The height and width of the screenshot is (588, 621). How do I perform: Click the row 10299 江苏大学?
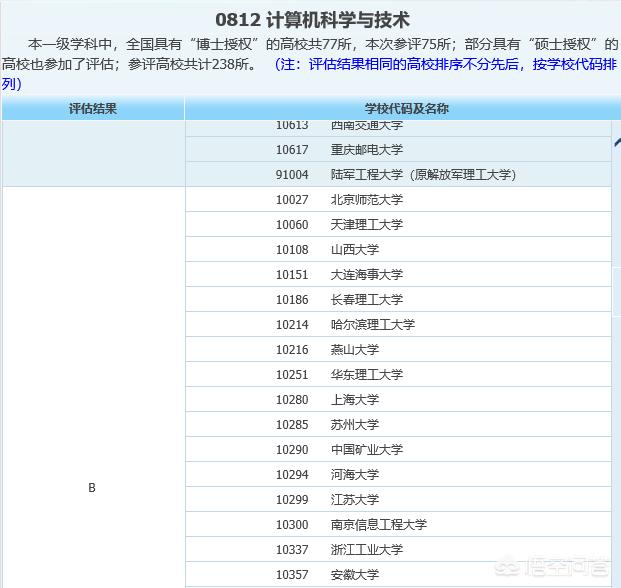pos(398,499)
